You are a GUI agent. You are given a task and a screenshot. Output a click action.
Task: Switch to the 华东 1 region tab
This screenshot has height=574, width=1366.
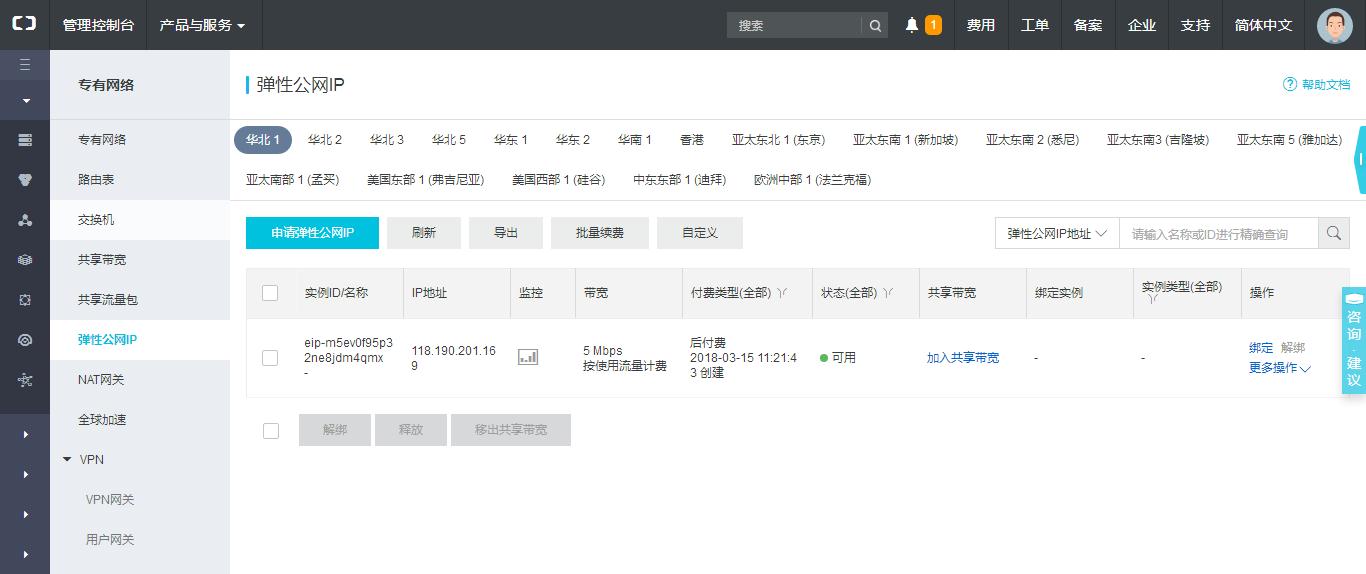click(x=510, y=140)
